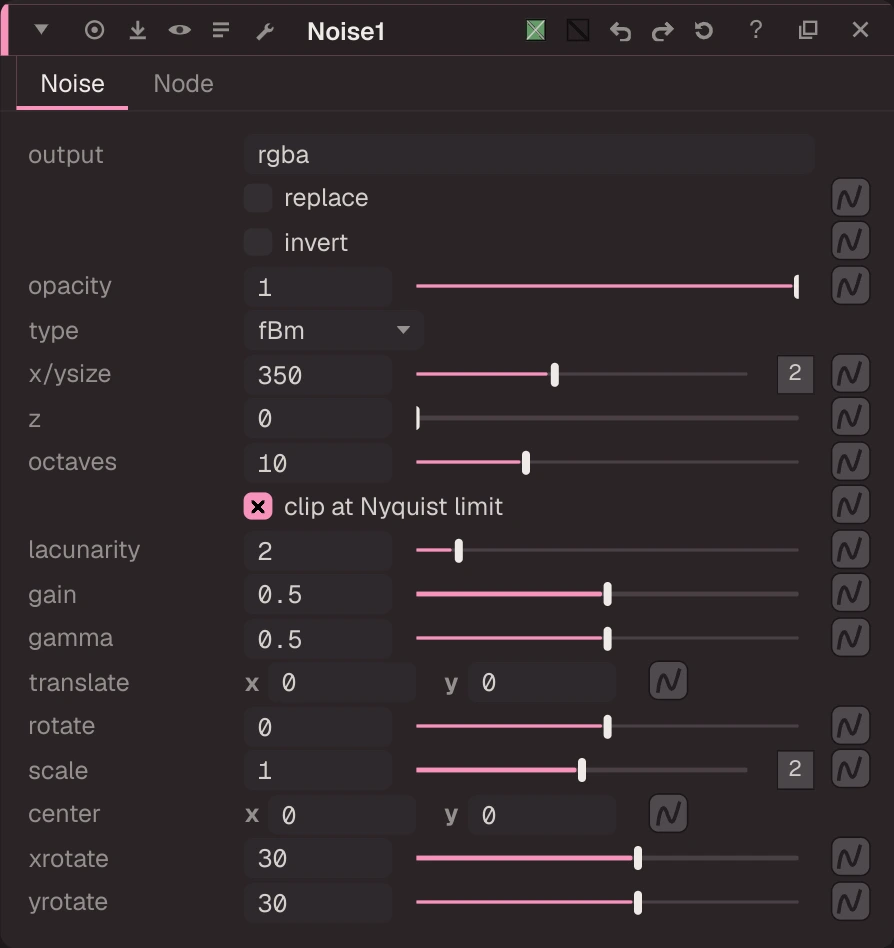Open animation menu for xrotate
Viewport: 894px width, 948px height.
click(x=850, y=857)
